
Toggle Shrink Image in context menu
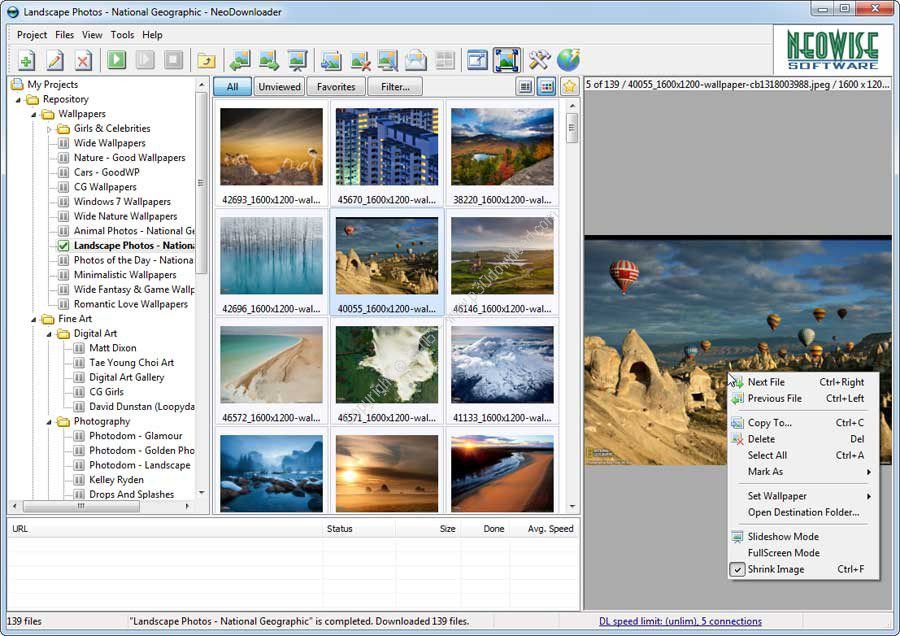coord(775,569)
